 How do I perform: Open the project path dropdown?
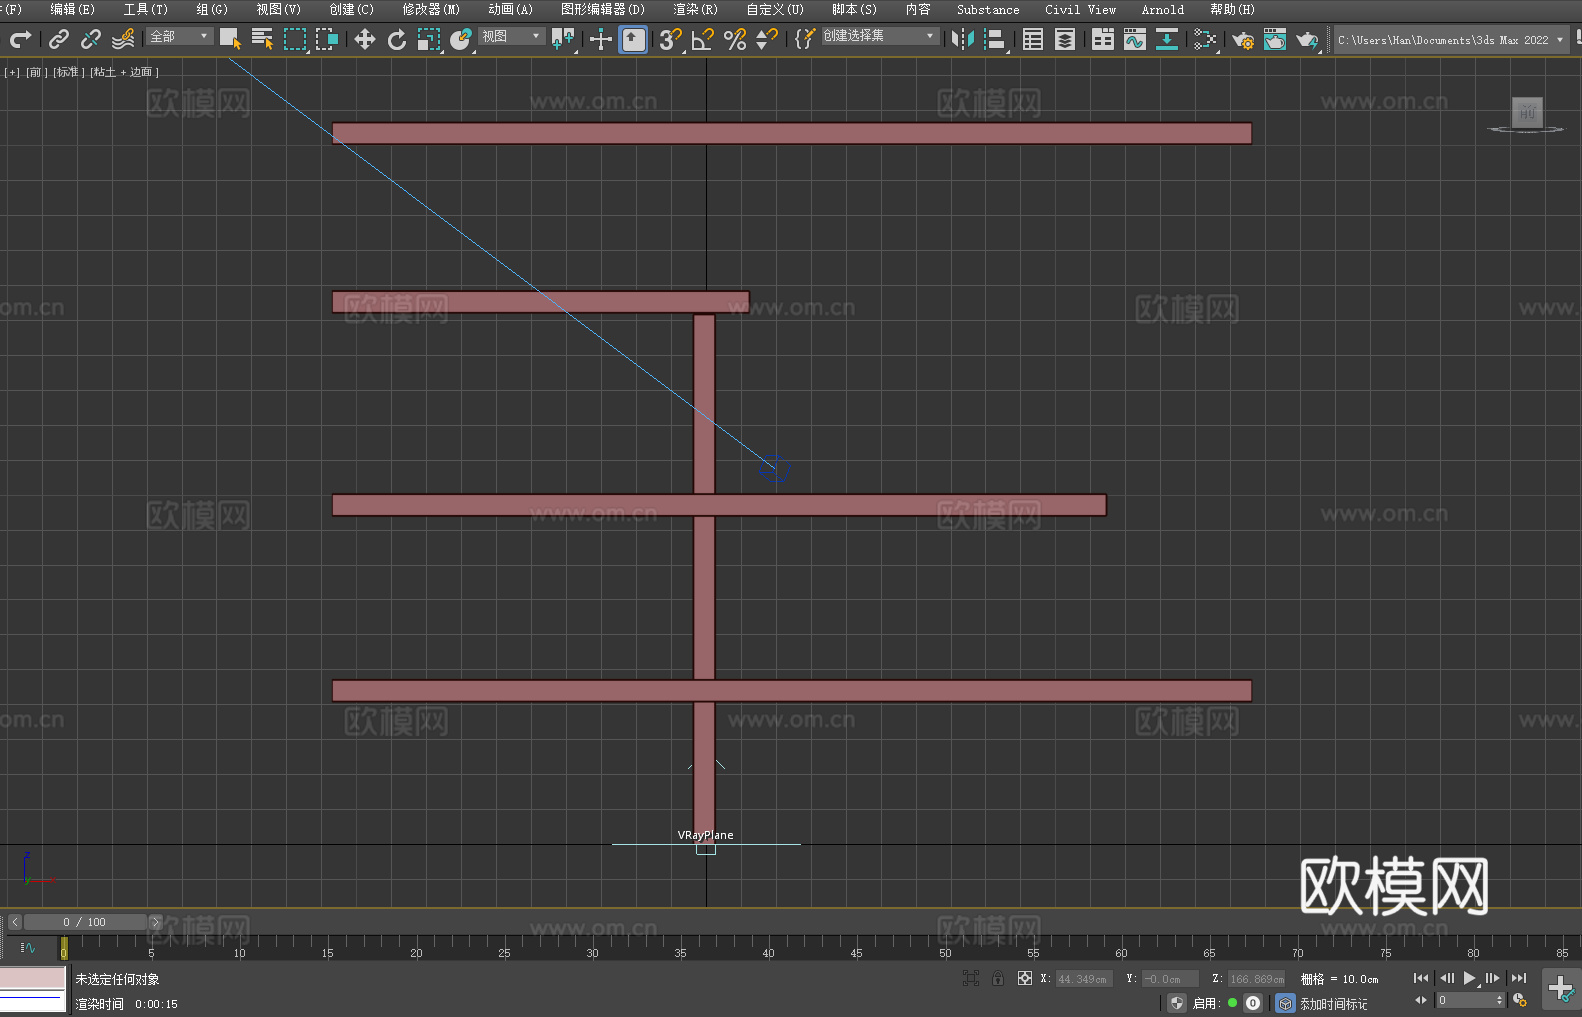1450,40
